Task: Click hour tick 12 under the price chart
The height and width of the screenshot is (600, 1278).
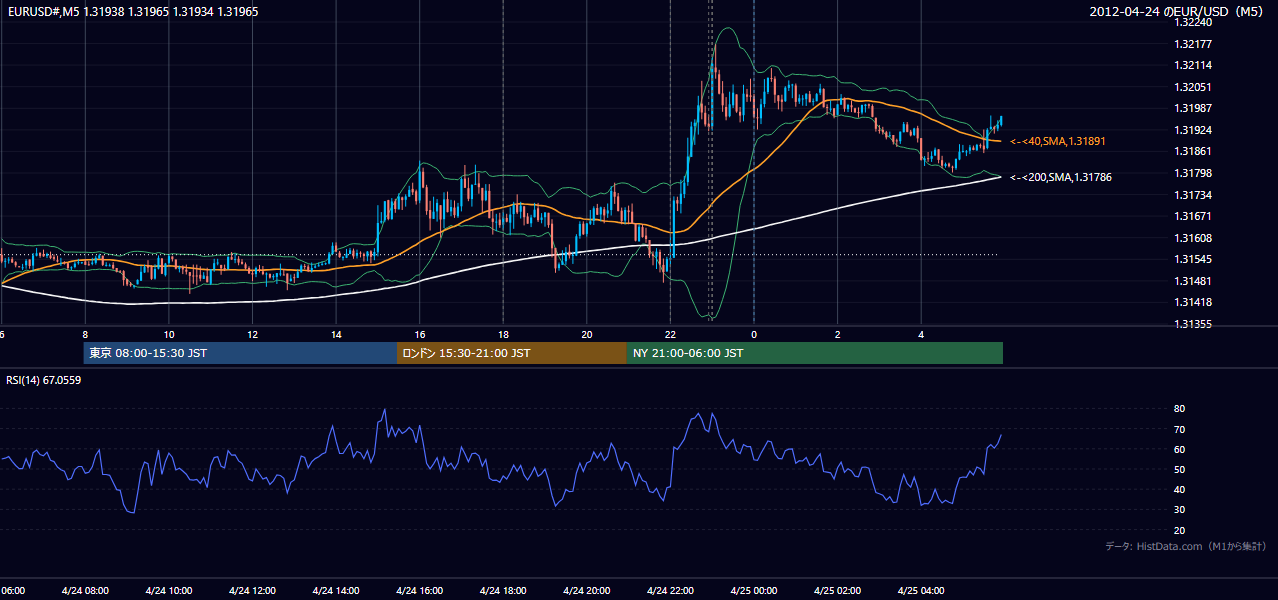Action: (x=252, y=334)
